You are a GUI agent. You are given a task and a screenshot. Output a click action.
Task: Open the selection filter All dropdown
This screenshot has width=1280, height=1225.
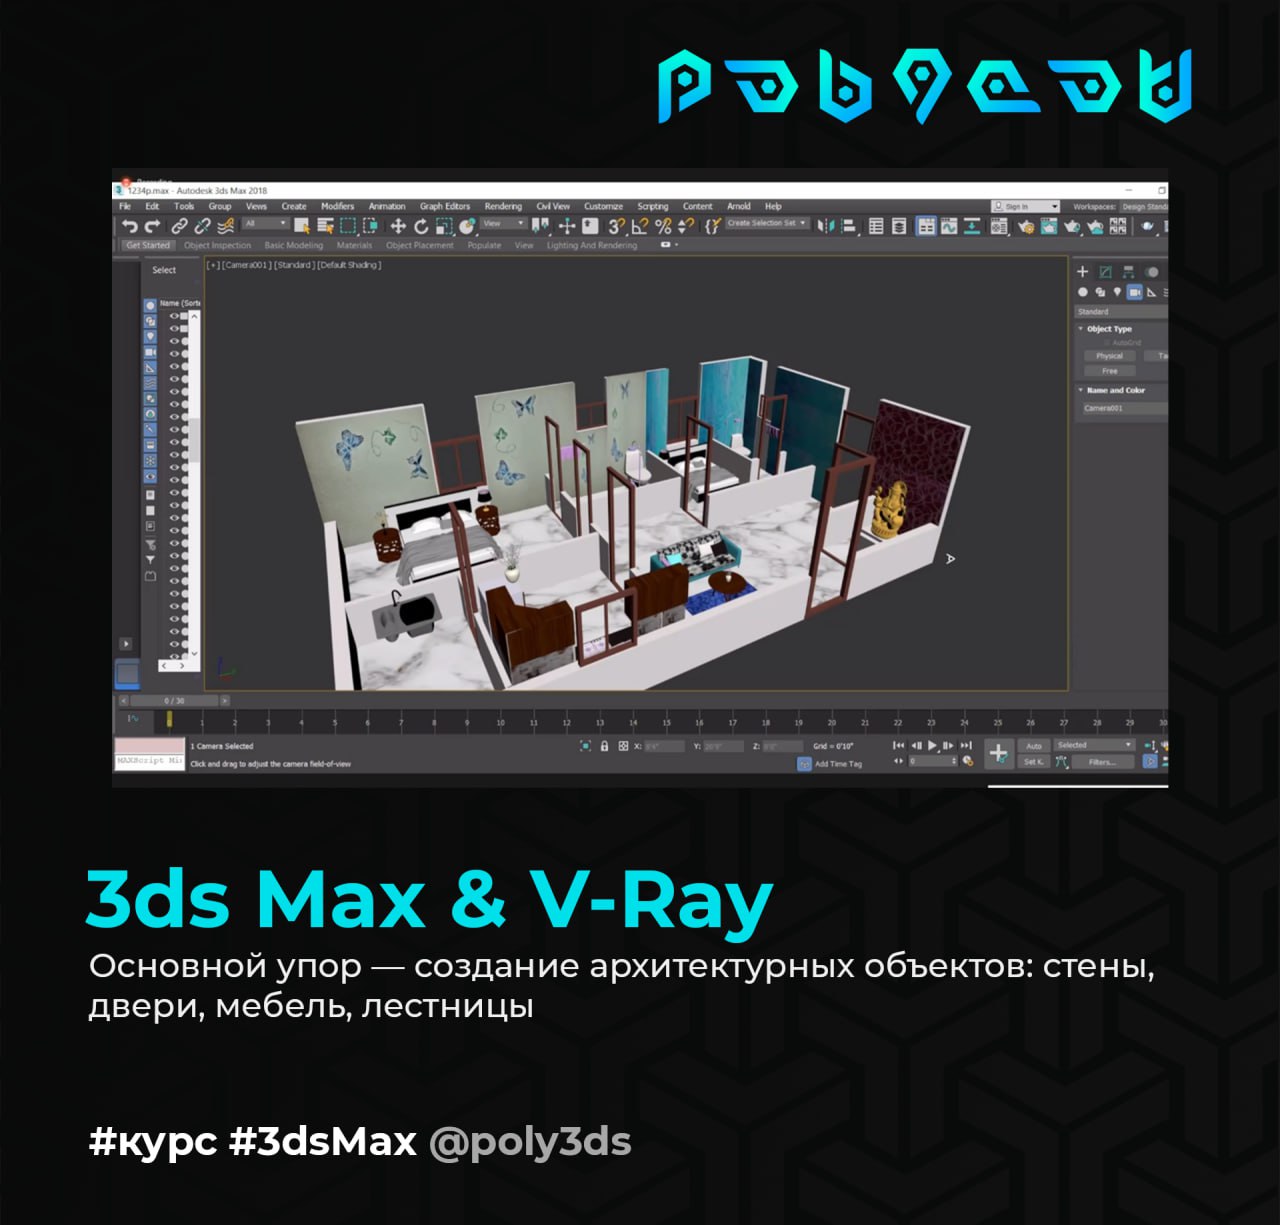(266, 224)
